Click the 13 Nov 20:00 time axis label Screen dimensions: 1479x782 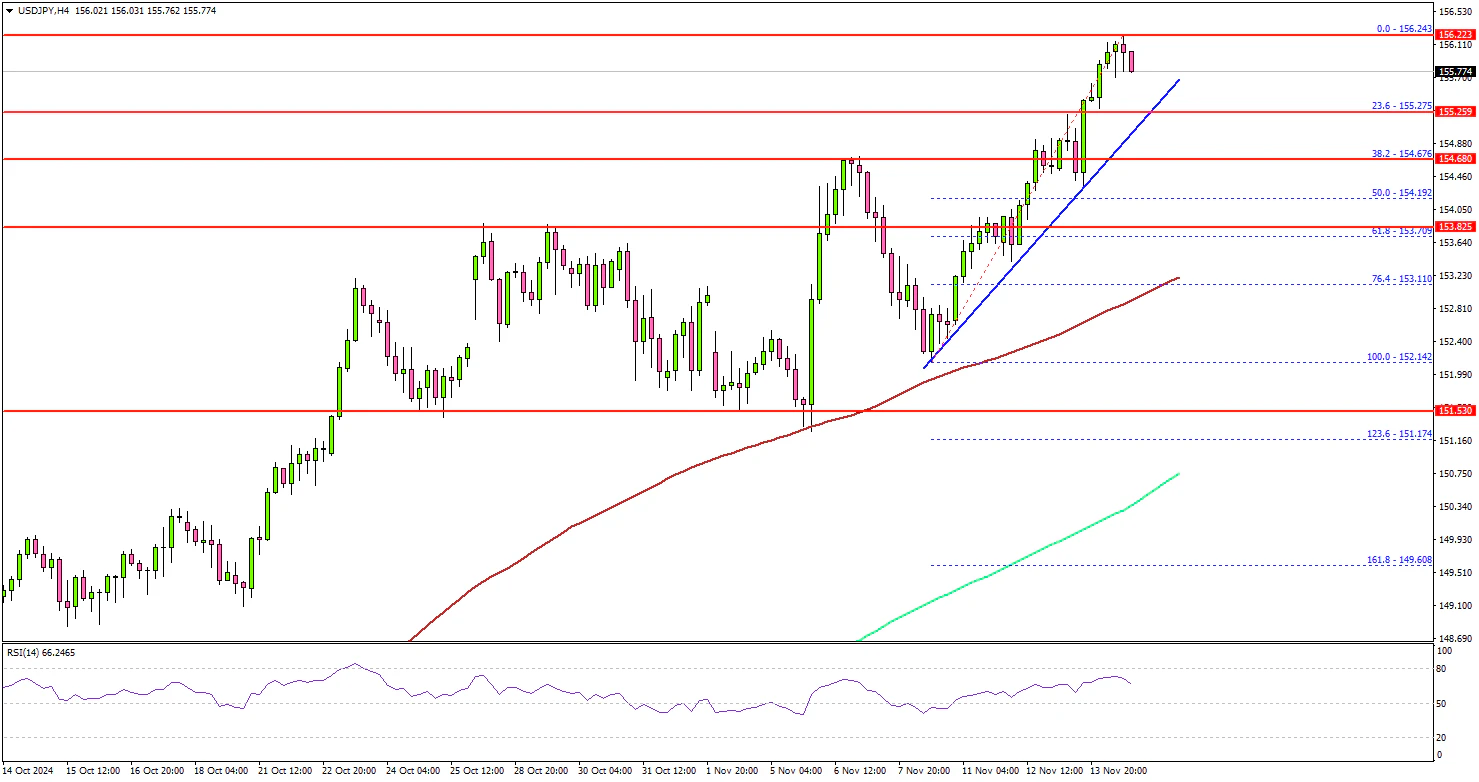(1120, 771)
